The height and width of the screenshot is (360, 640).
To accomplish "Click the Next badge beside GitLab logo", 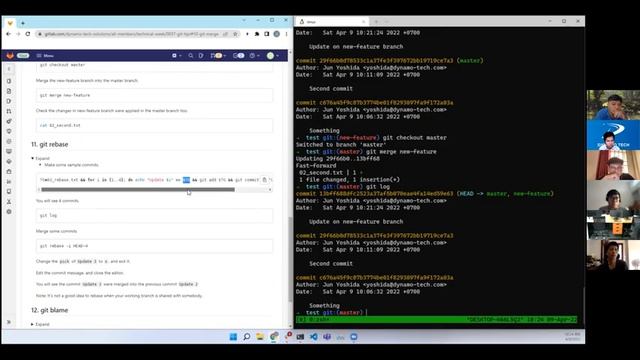I will pos(23,56).
